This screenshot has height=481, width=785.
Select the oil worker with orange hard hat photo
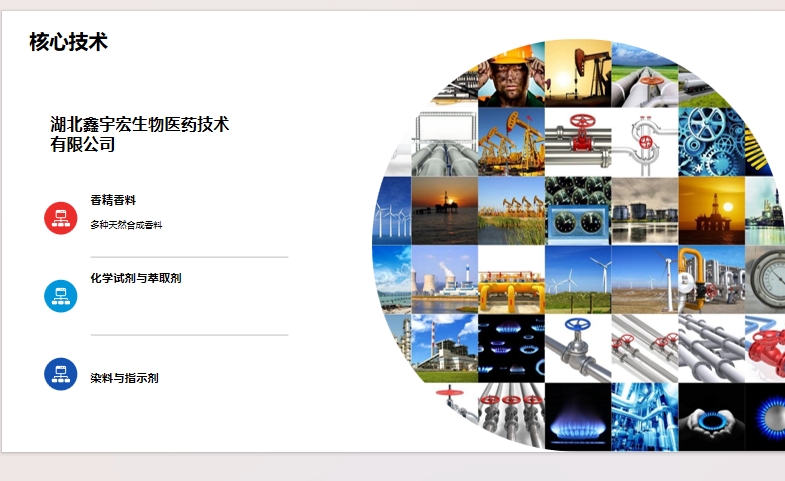tap(511, 75)
